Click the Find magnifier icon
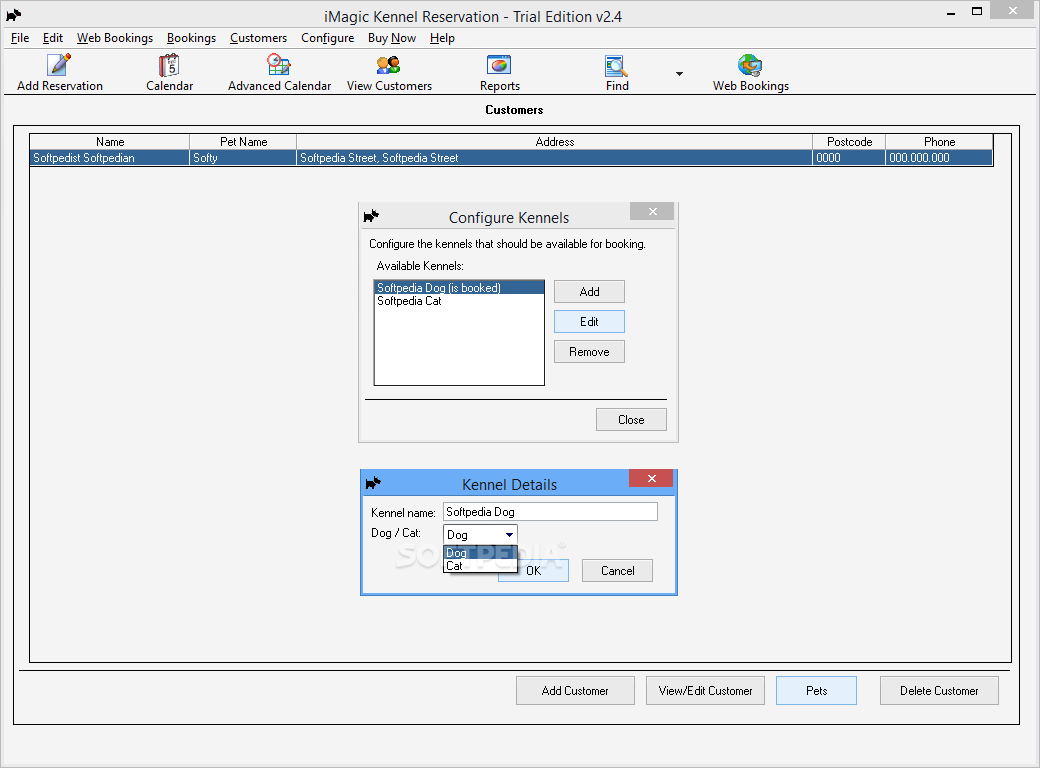 click(616, 65)
